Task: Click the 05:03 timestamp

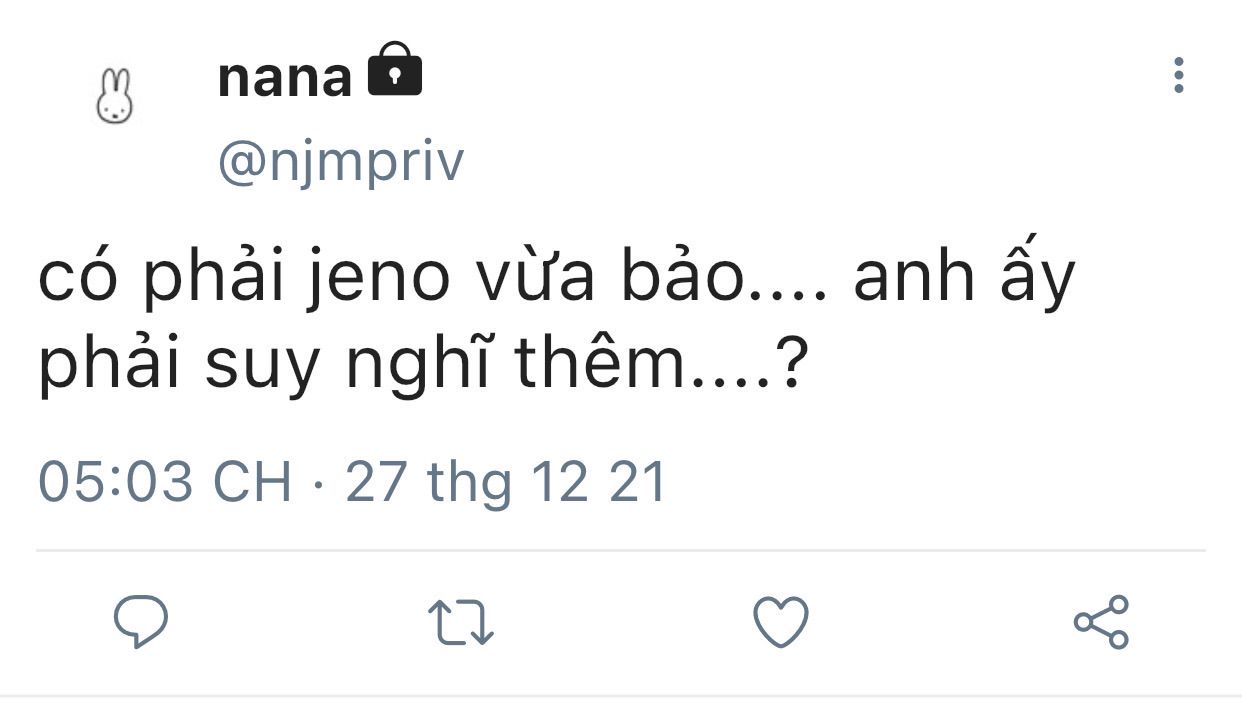Action: pos(116,482)
